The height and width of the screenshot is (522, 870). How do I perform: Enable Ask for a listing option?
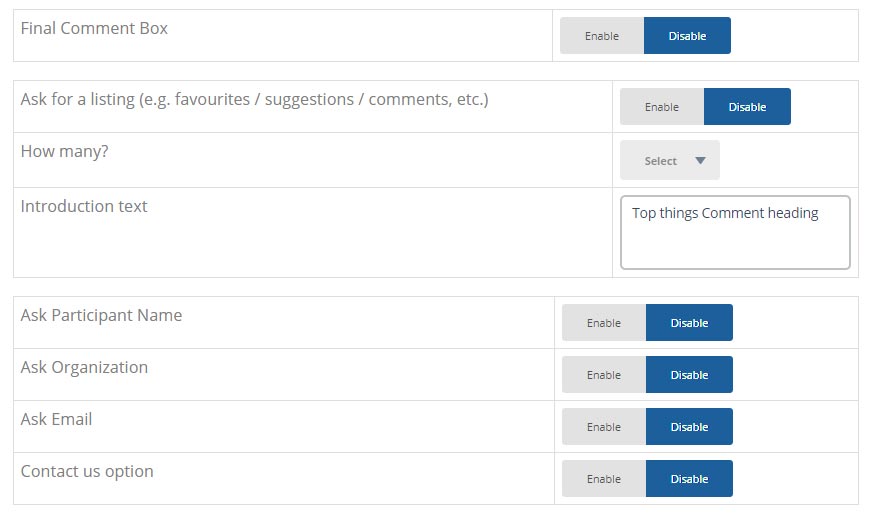(662, 107)
